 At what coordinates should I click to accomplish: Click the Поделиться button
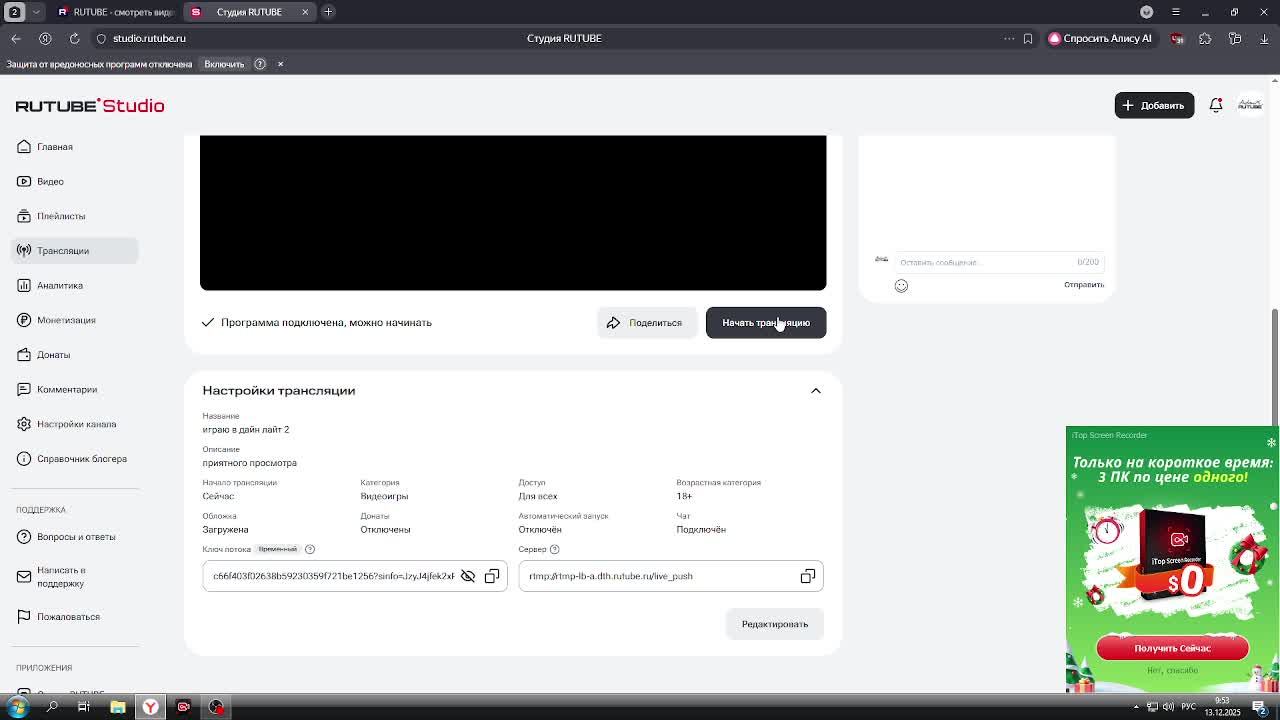pos(646,323)
